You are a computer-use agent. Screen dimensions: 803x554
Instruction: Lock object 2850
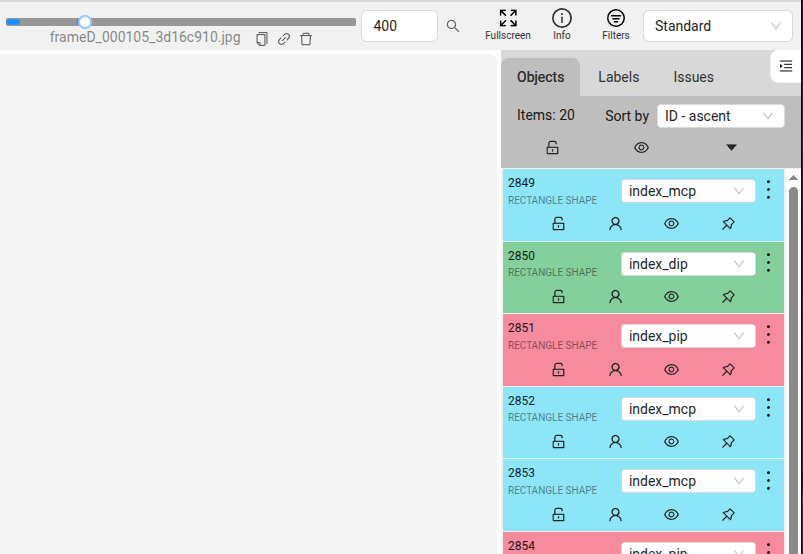pos(558,296)
